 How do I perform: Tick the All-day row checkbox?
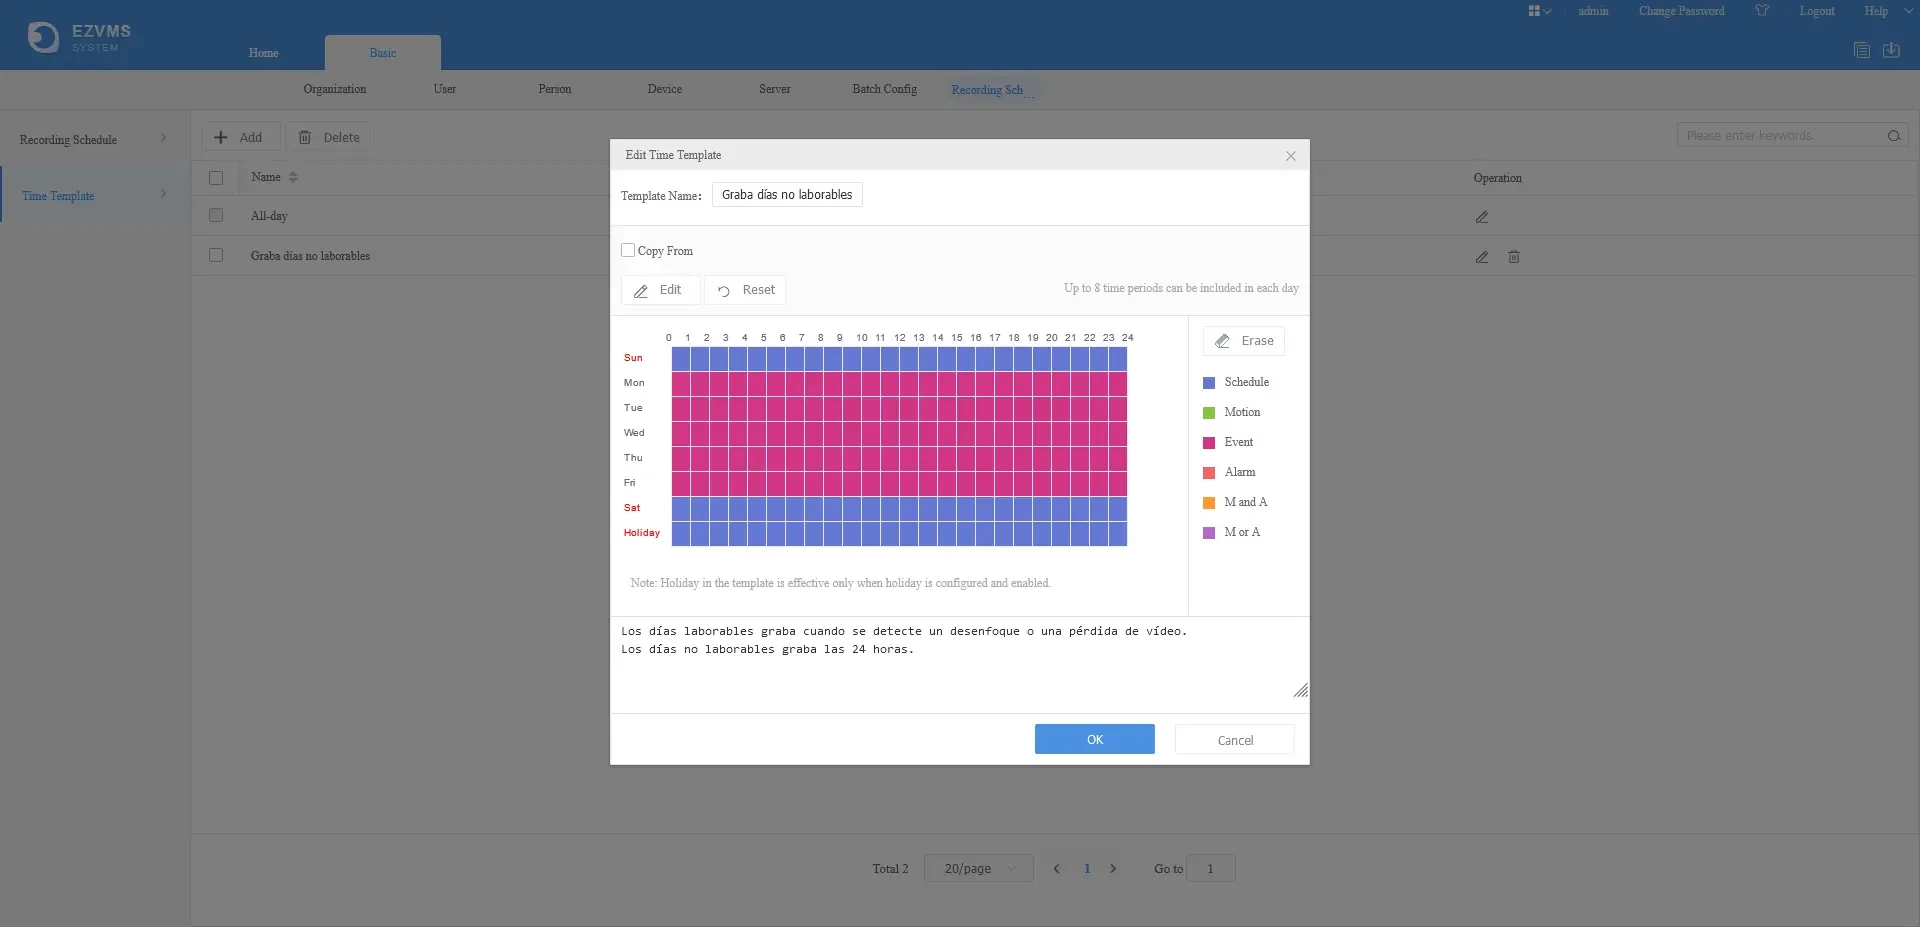216,215
